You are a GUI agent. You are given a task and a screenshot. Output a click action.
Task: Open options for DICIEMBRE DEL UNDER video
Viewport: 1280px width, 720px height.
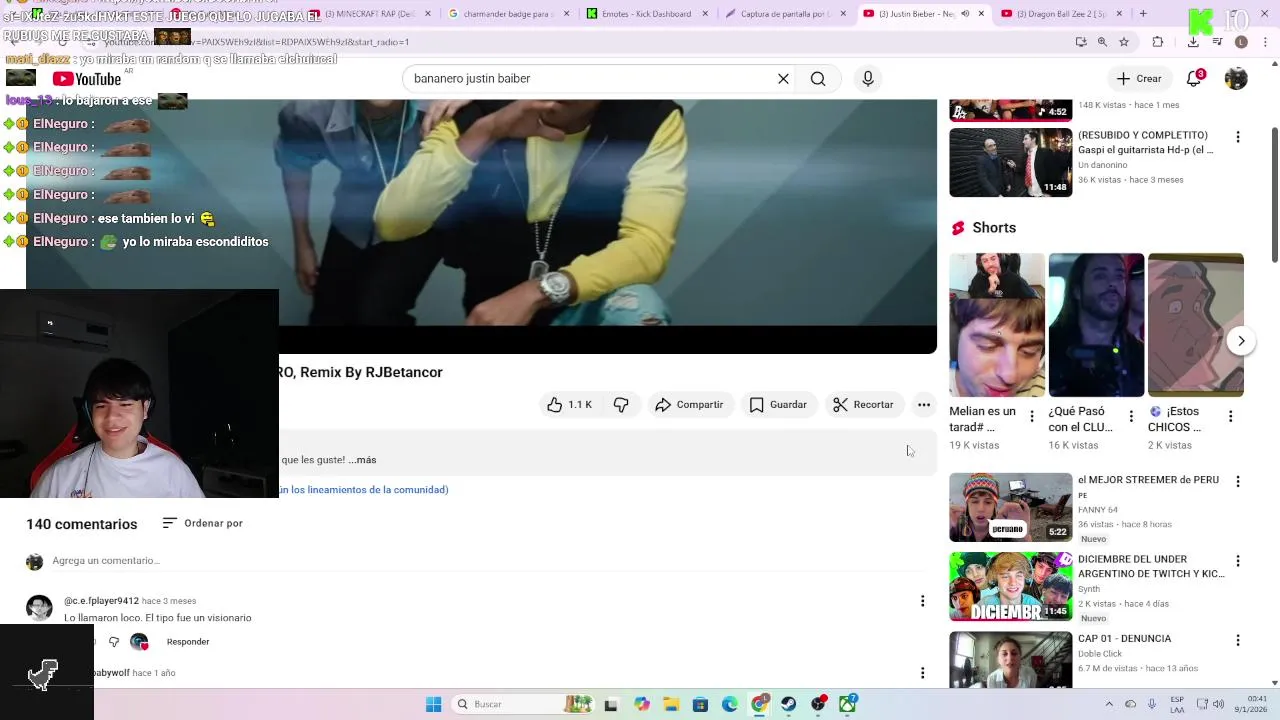point(1238,561)
